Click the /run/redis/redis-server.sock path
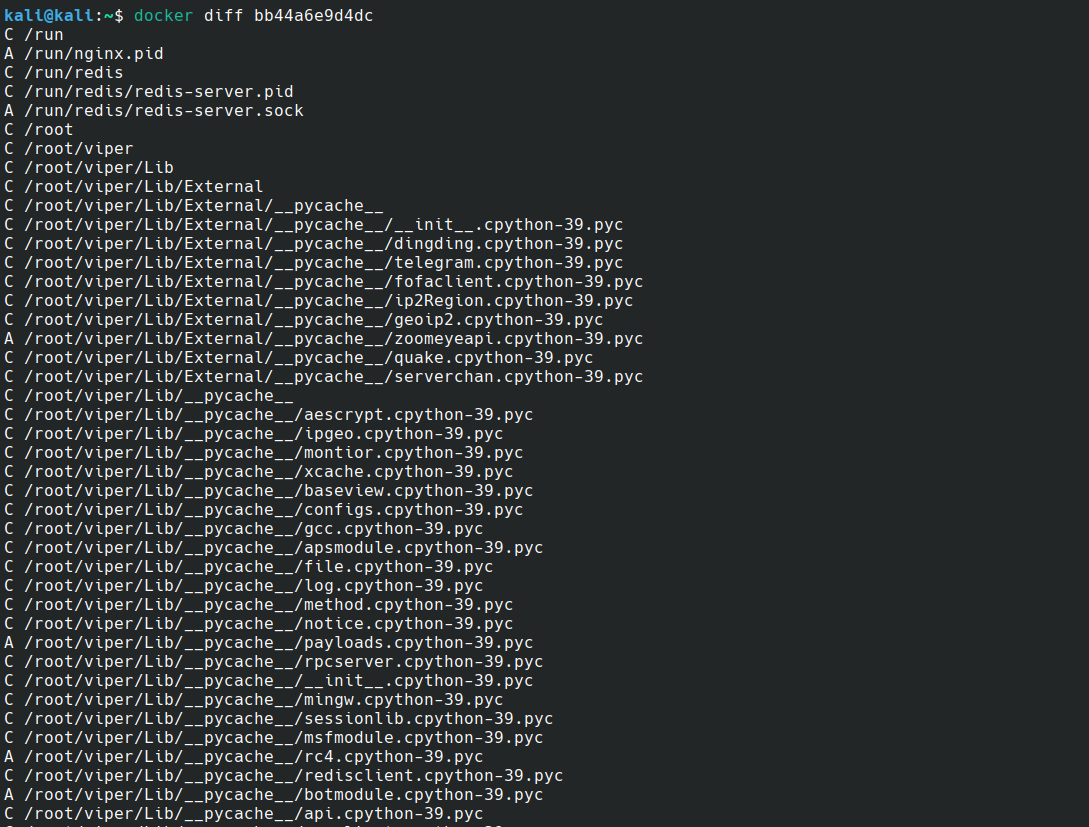This screenshot has height=827, width=1089. [164, 110]
